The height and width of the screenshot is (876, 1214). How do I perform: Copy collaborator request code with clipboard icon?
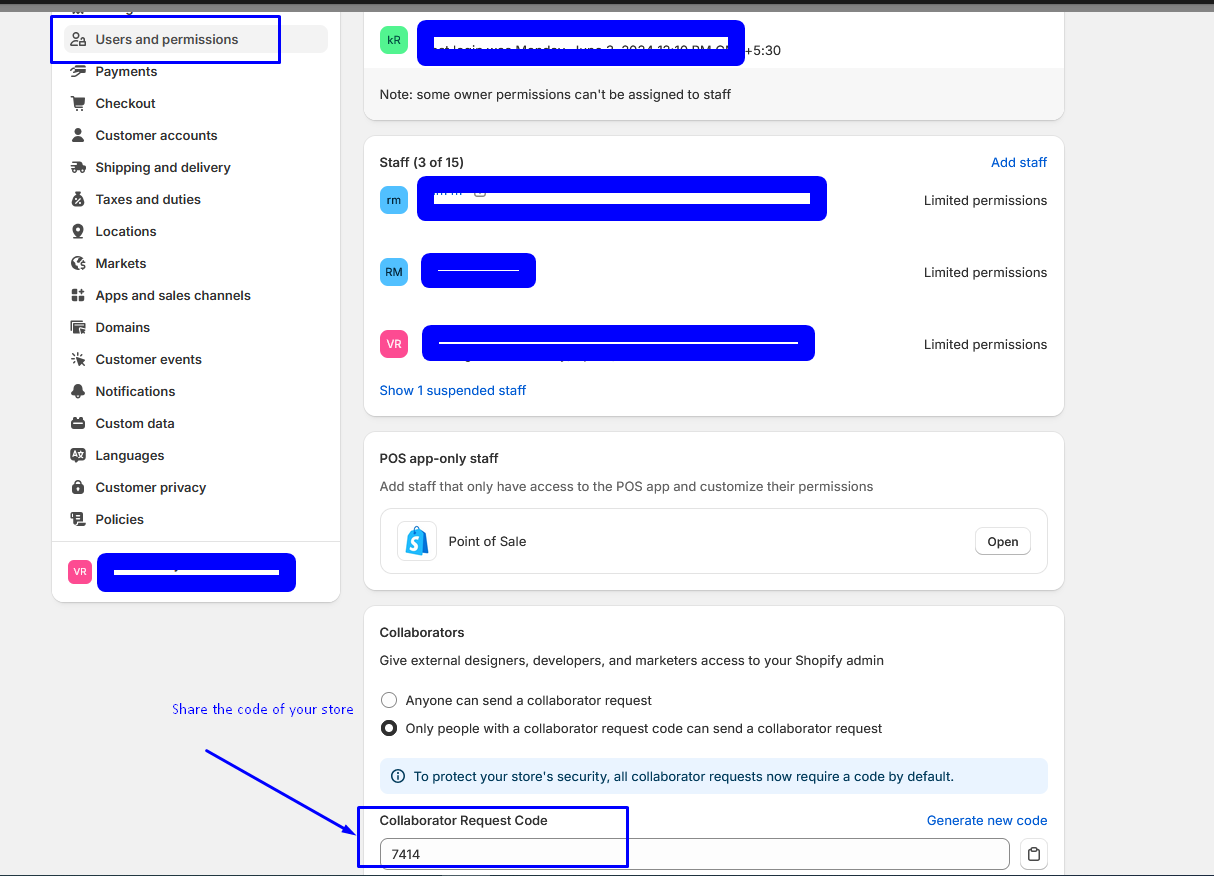pos(1034,854)
